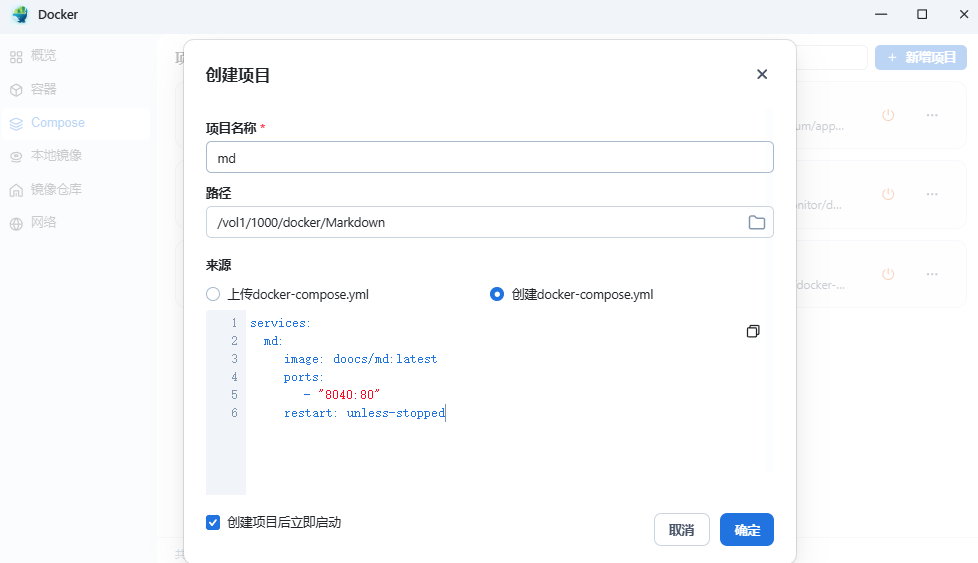The width and height of the screenshot is (978, 563).
Task: Click the project name input field
Action: [489, 157]
